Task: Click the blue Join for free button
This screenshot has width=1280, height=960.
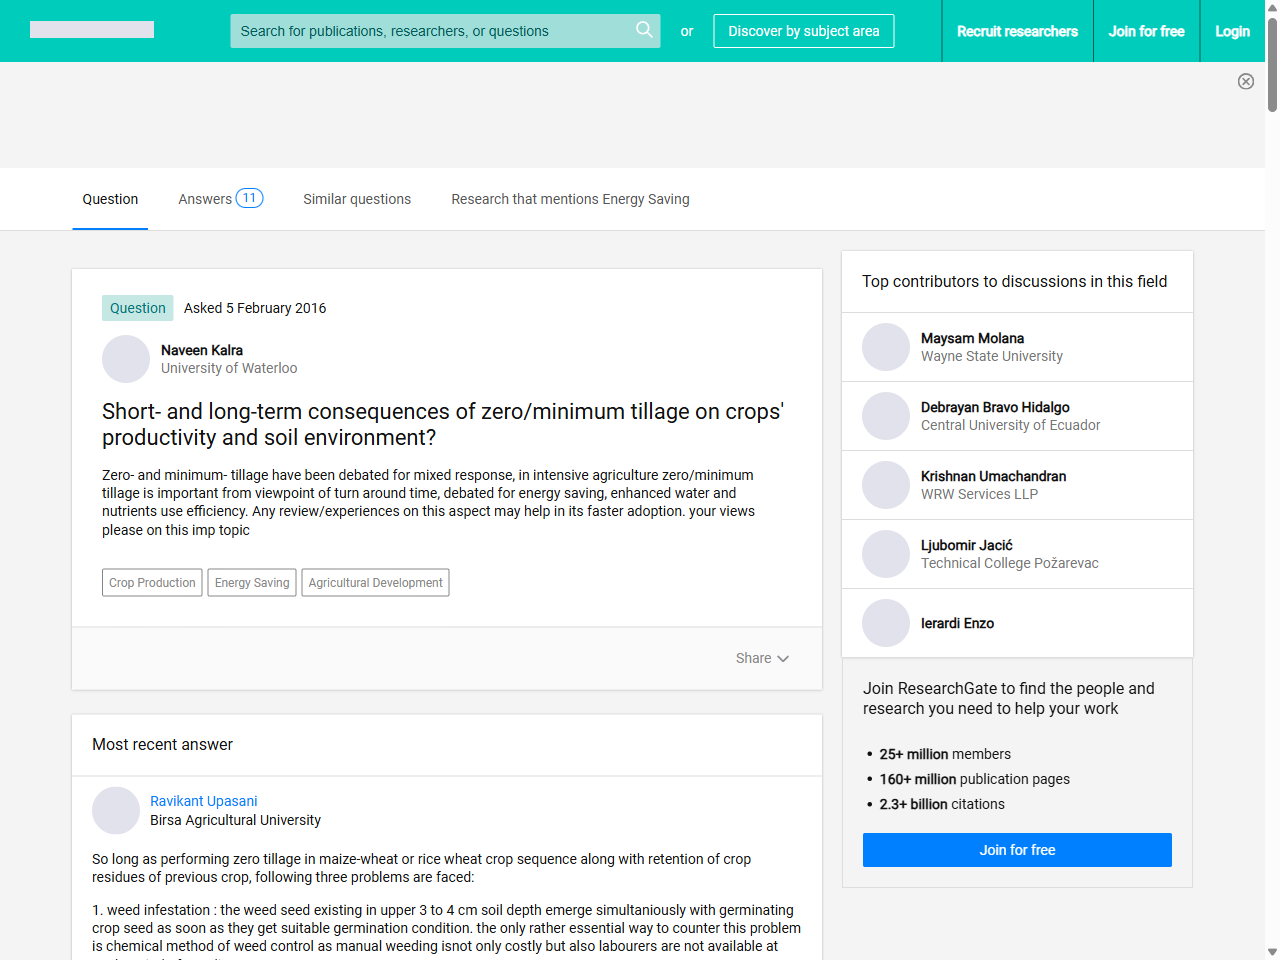Action: coord(1017,850)
